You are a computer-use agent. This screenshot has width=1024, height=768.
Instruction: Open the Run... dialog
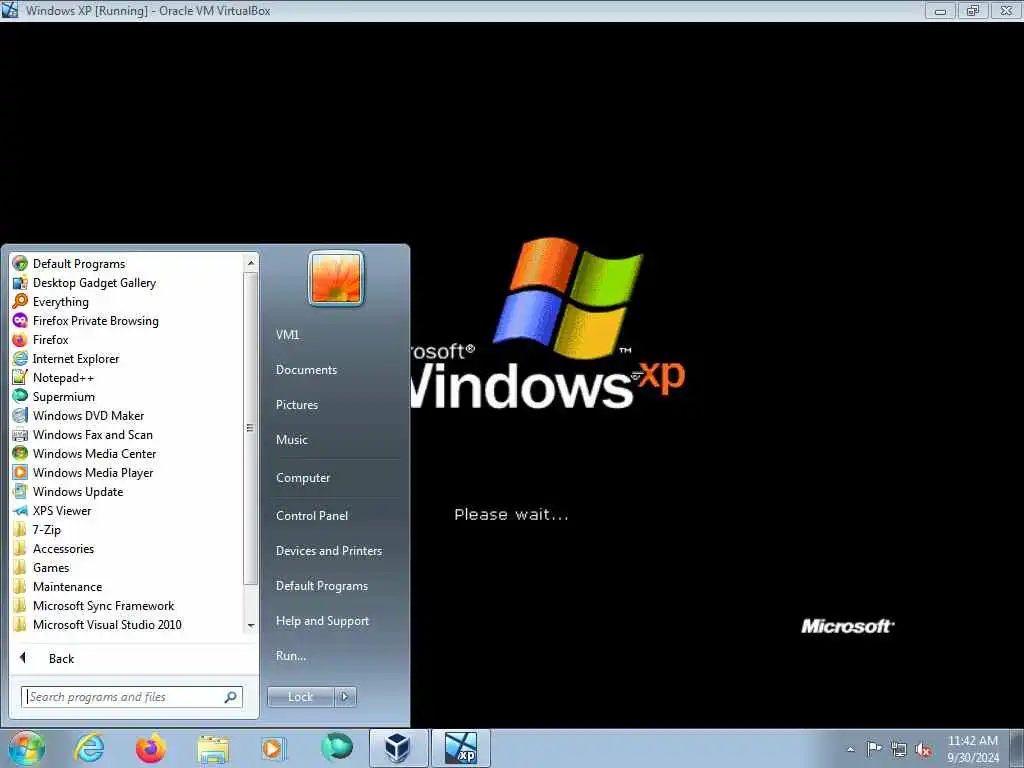(x=291, y=656)
